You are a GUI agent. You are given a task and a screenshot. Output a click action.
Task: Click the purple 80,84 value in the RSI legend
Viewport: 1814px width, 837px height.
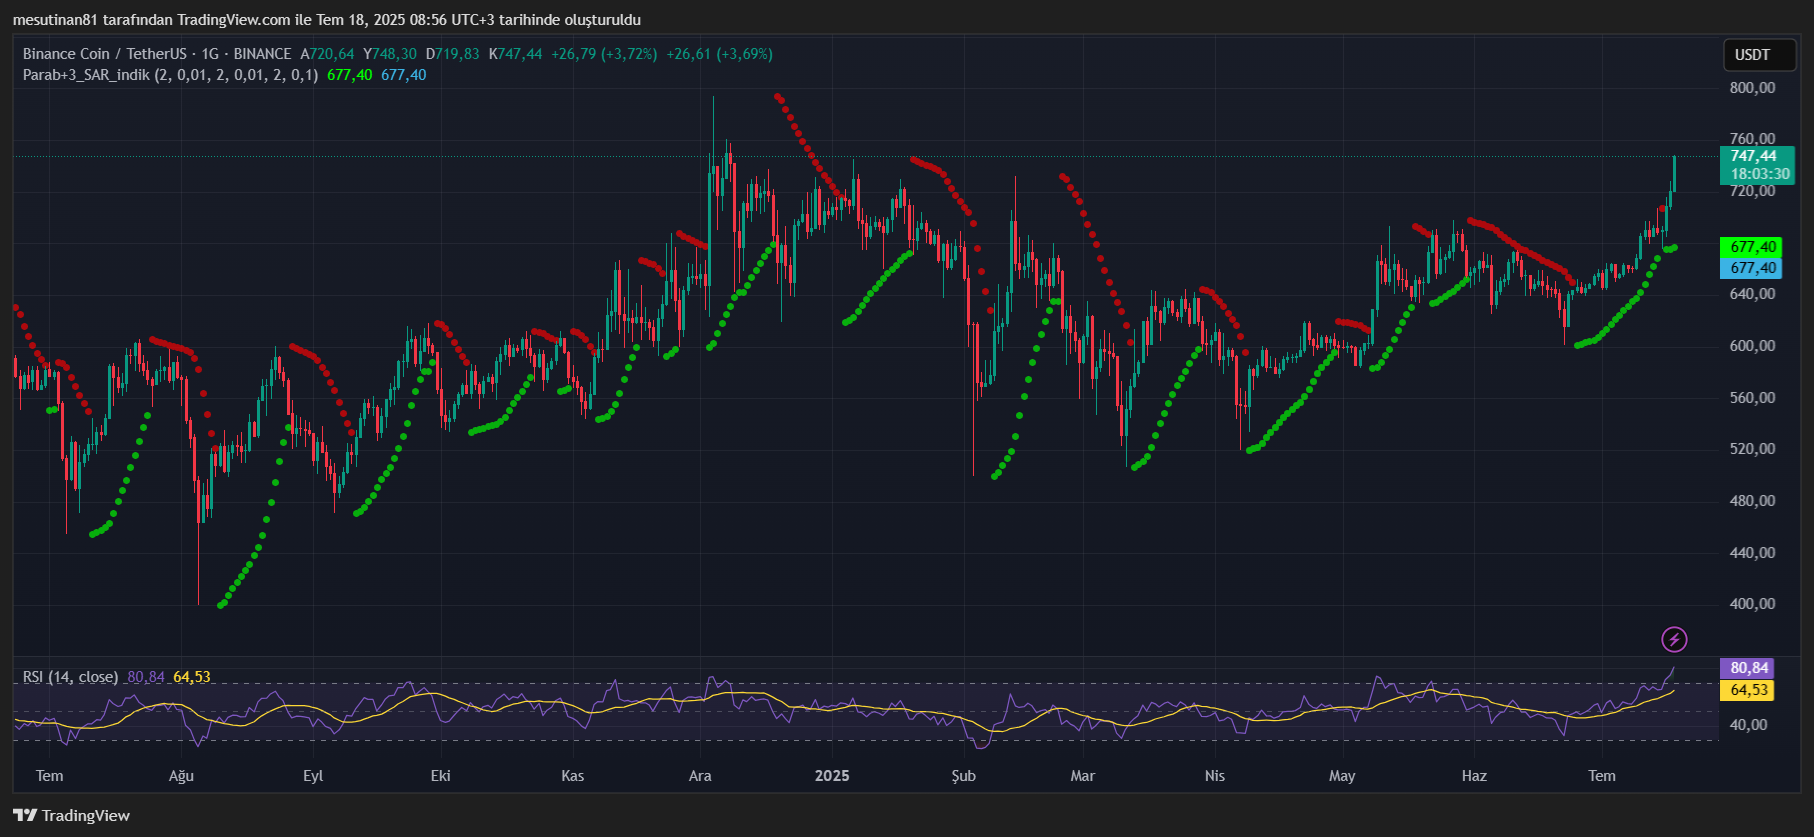(146, 677)
